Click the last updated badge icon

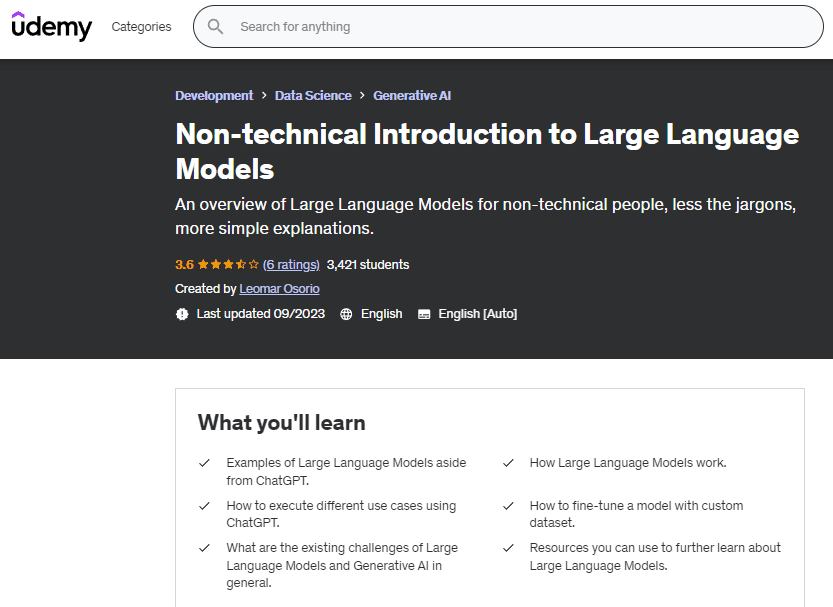point(182,314)
